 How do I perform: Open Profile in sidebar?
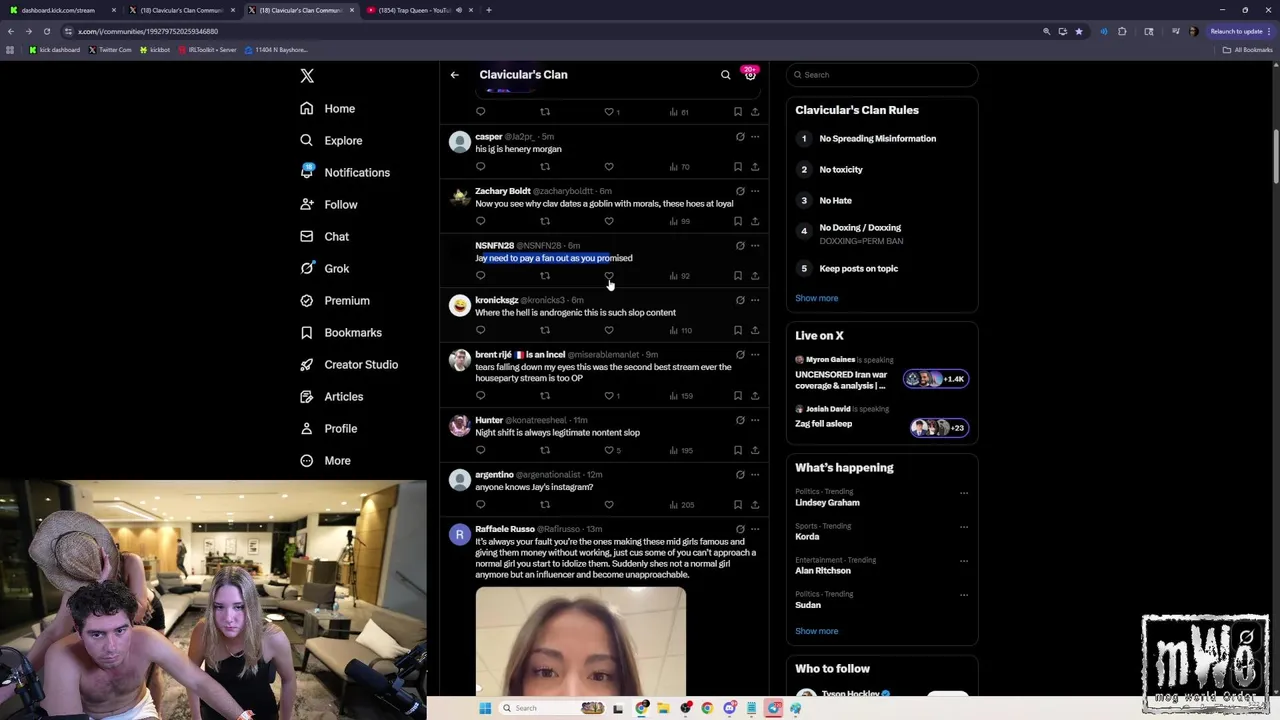[328, 428]
